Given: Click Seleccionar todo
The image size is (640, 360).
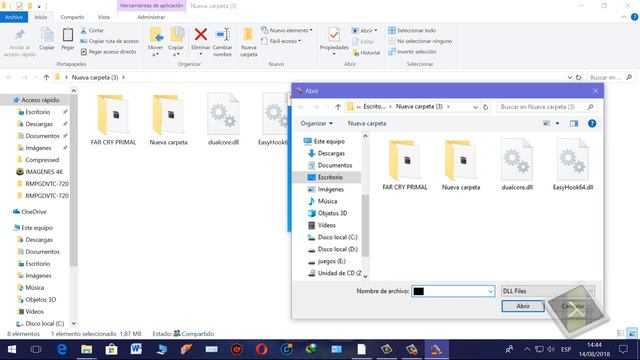Looking at the screenshot, I should [412, 31].
